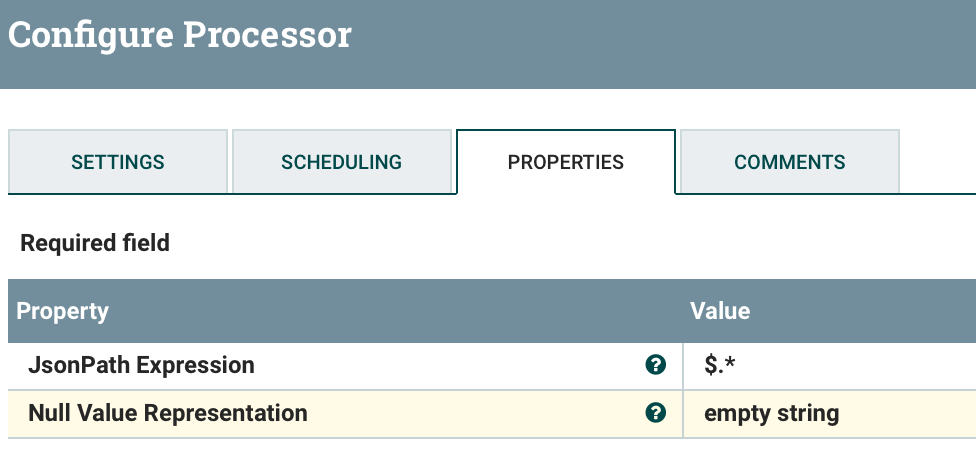
Task: Click help icon beside Null Value Representation
Action: tap(656, 413)
